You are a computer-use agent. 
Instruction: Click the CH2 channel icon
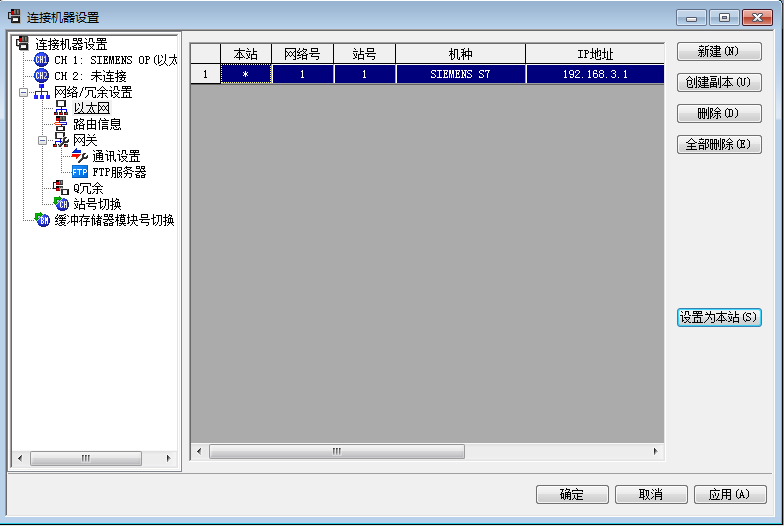[41, 76]
